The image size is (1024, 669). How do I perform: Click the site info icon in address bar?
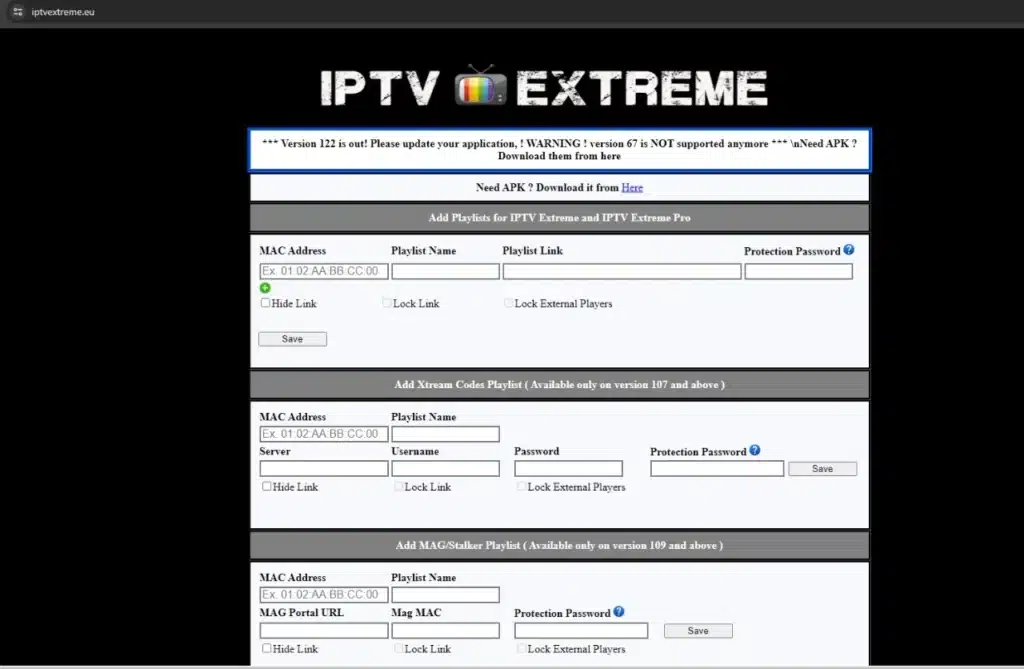coord(17,11)
